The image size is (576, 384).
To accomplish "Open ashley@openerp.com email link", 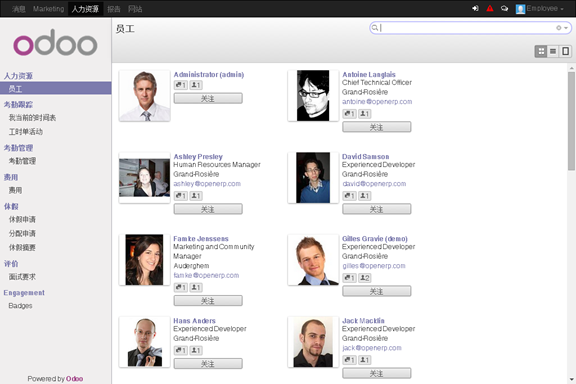I will coord(207,184).
